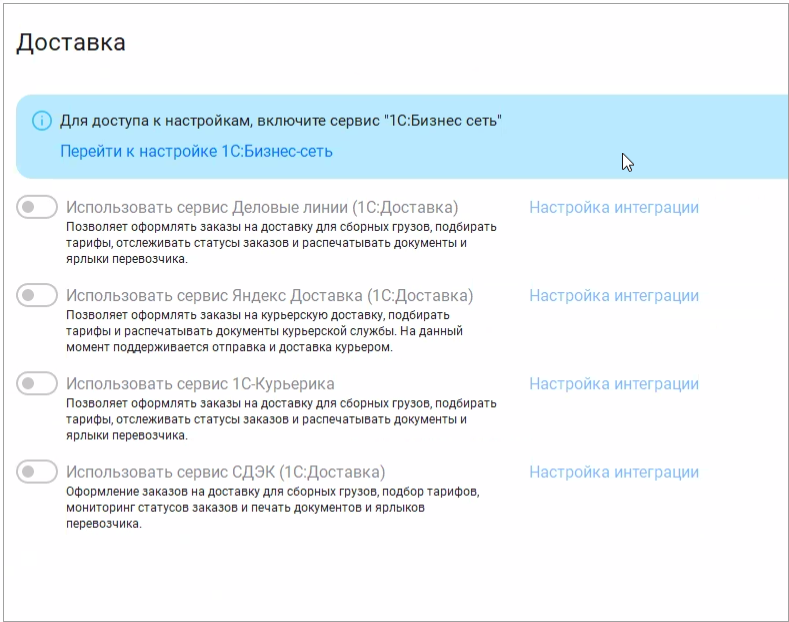Click the Деловые линии description paragraph

[x=281, y=243]
